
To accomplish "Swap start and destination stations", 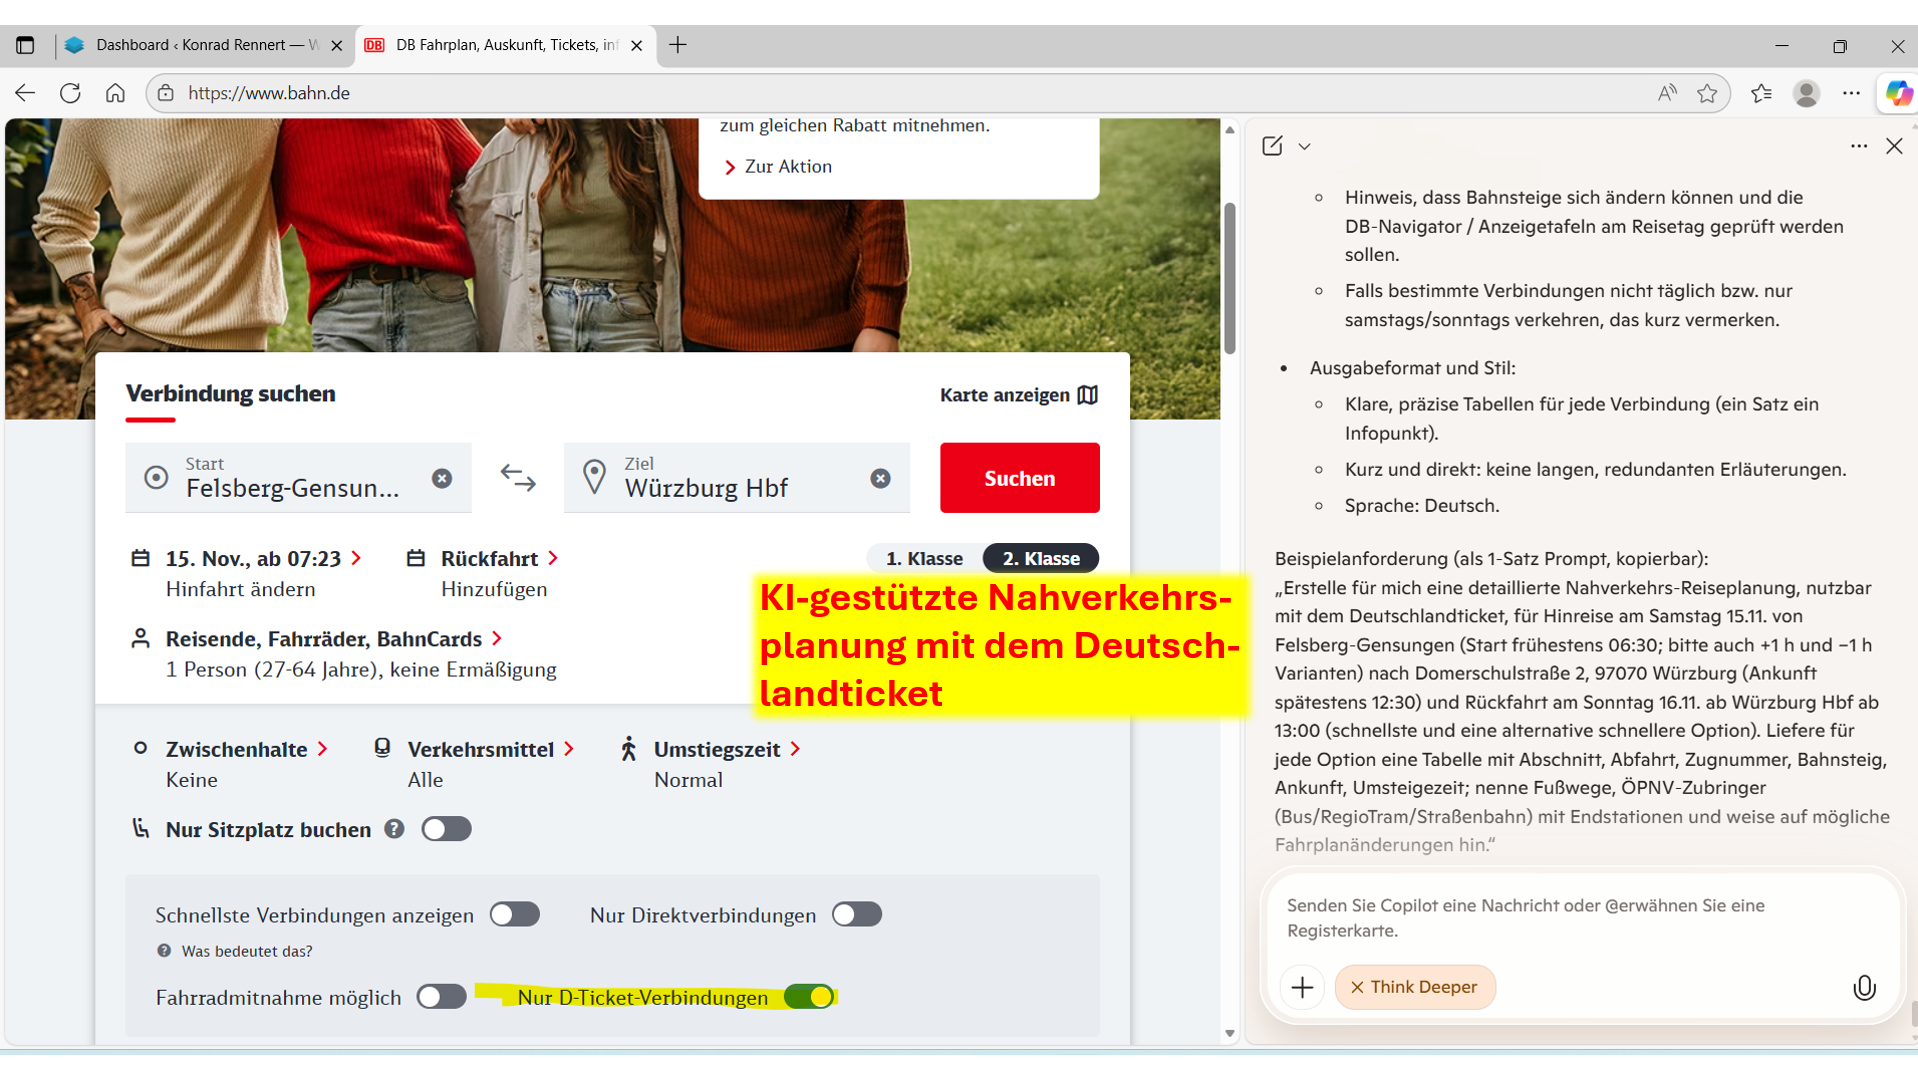I will tap(518, 478).
